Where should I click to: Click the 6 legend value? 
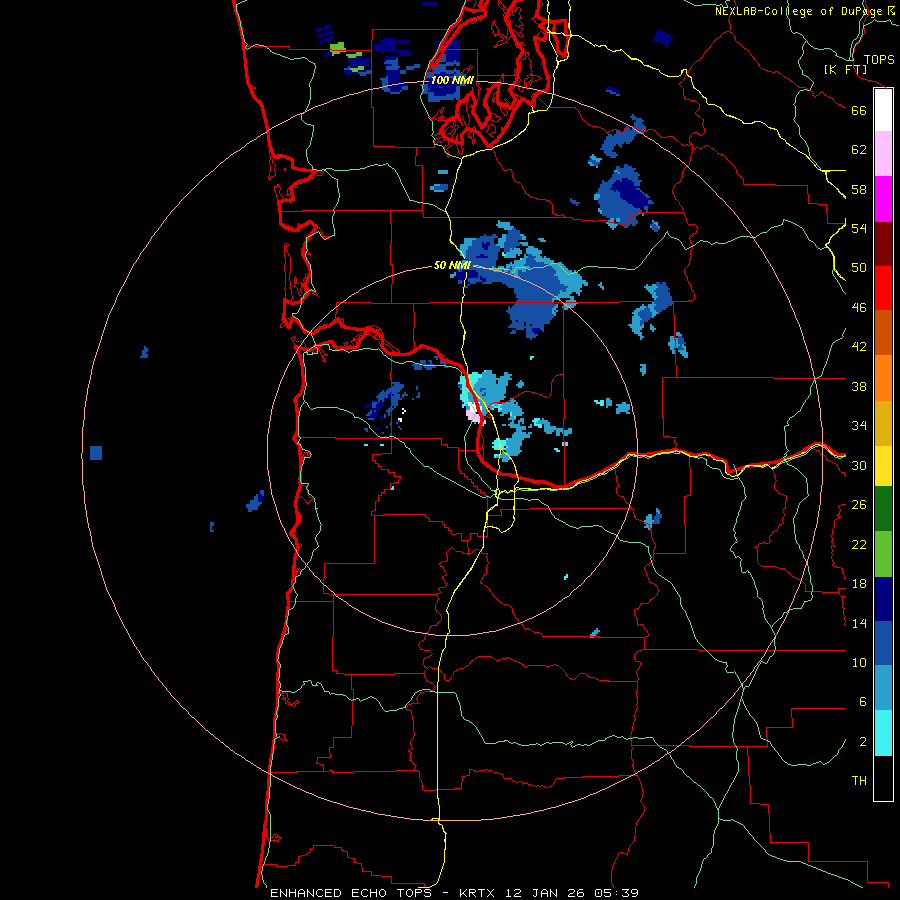pos(863,702)
